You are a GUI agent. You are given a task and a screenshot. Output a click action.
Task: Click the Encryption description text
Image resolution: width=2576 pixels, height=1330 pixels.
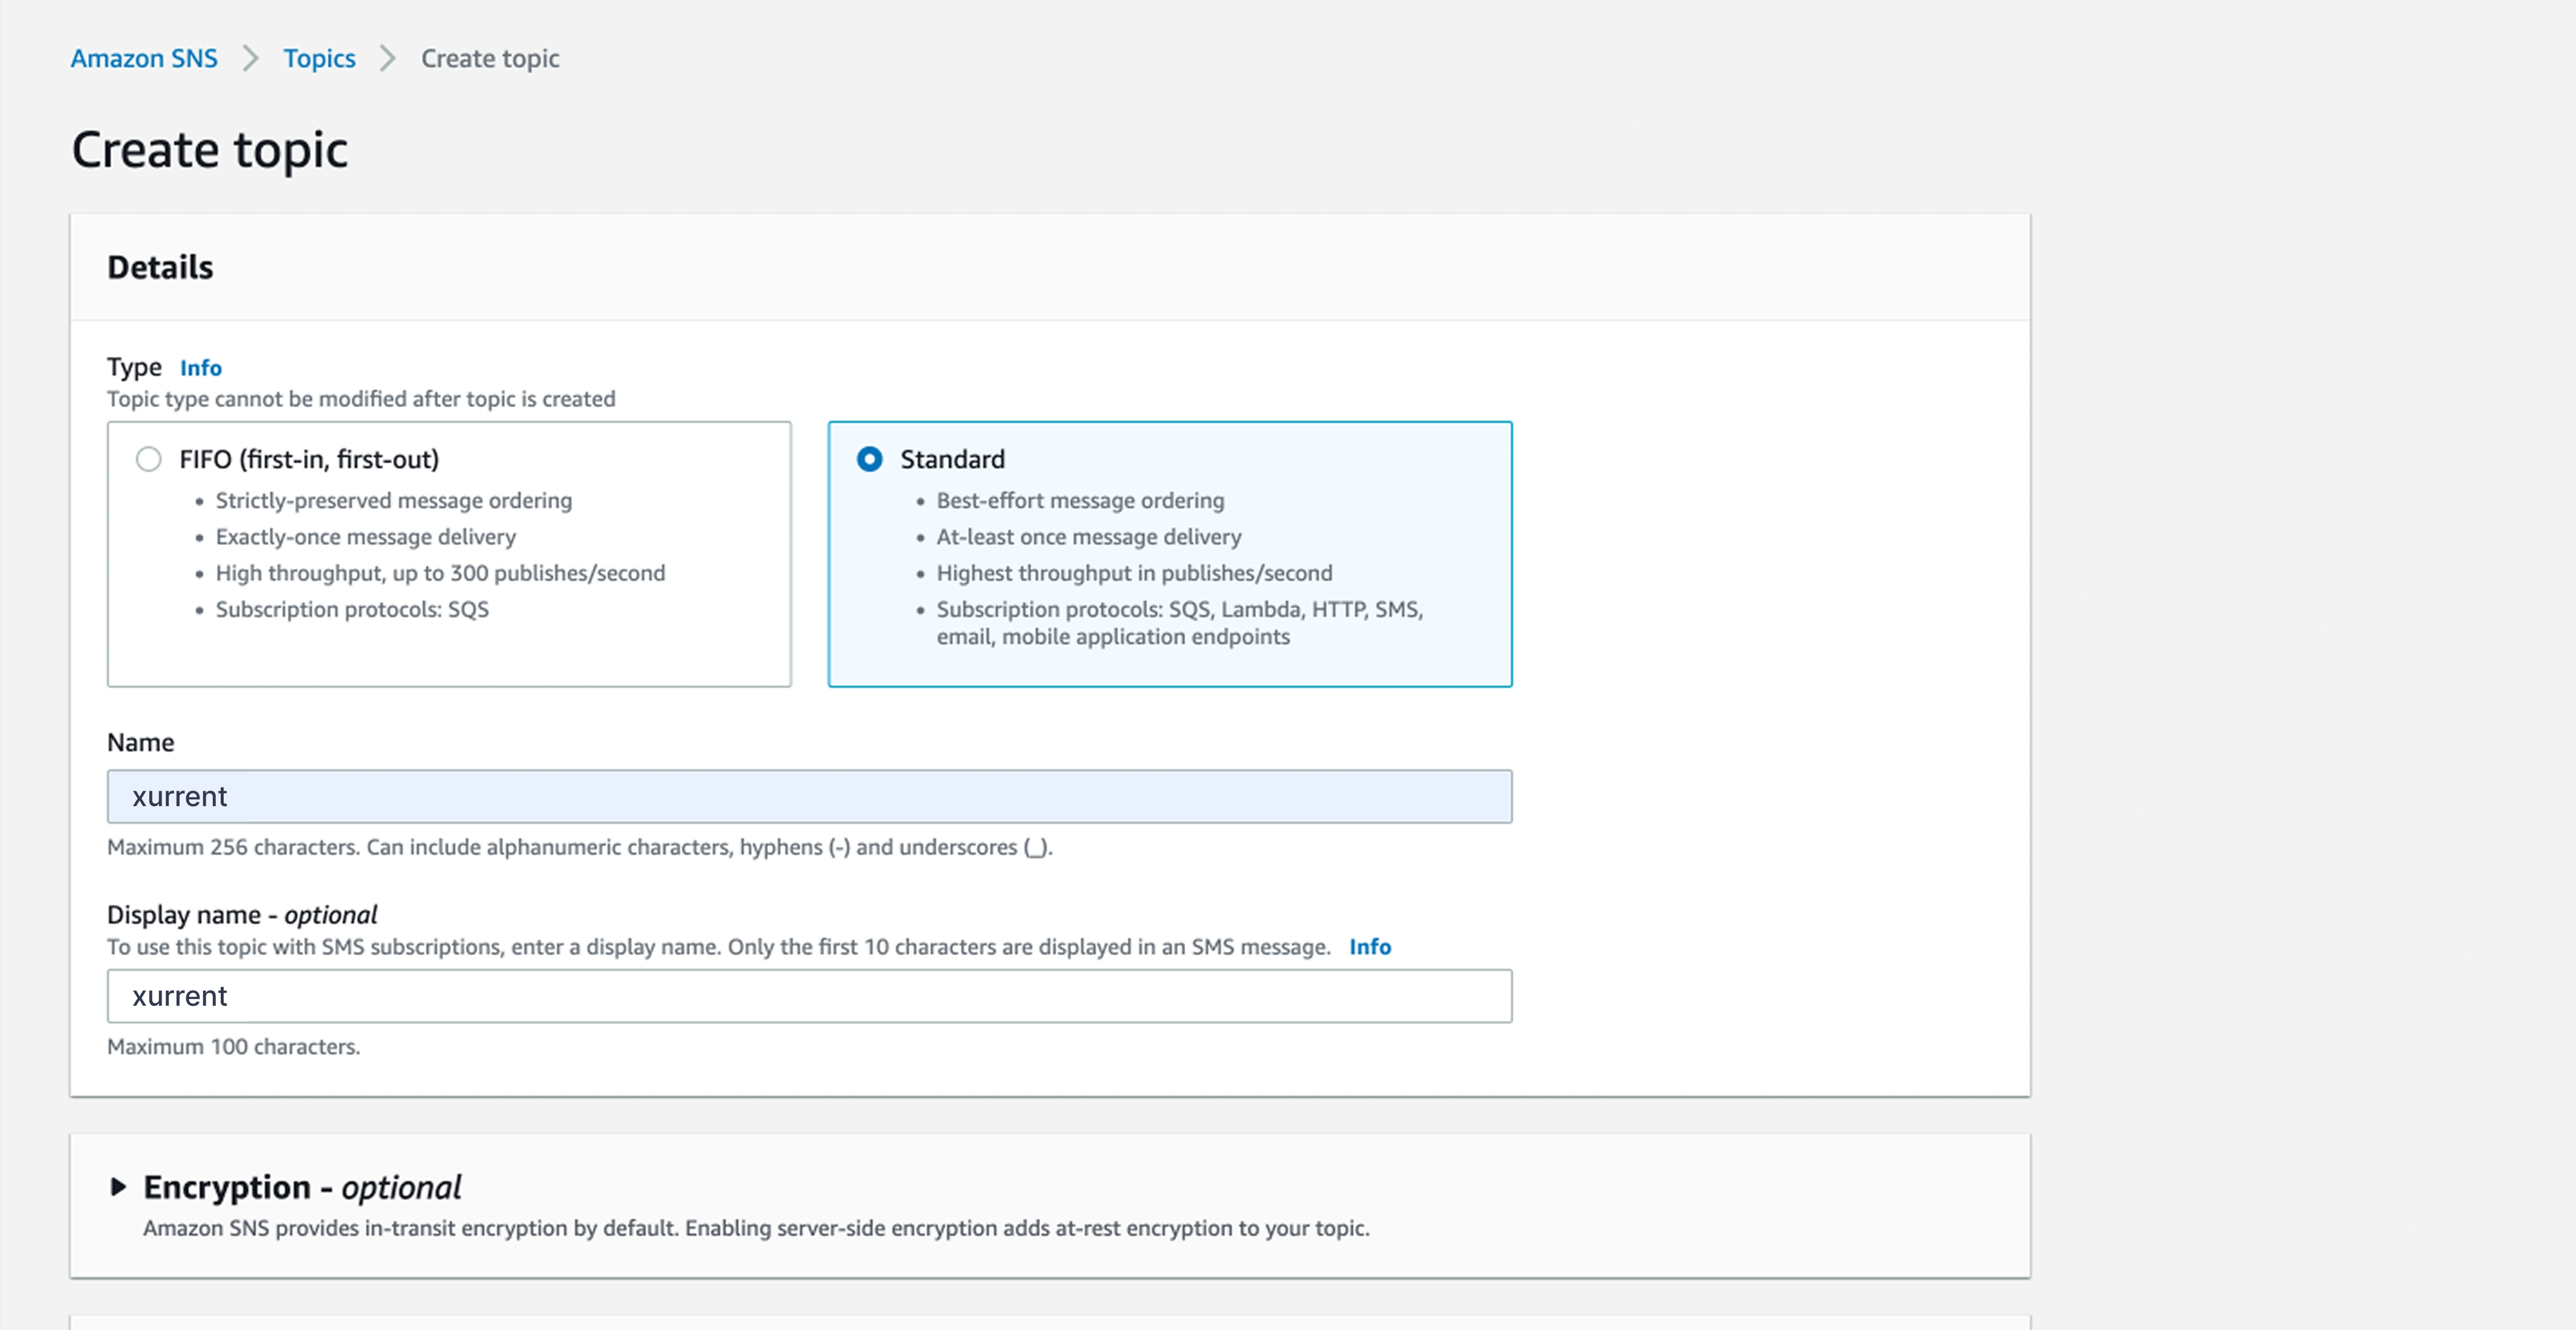pos(756,1228)
